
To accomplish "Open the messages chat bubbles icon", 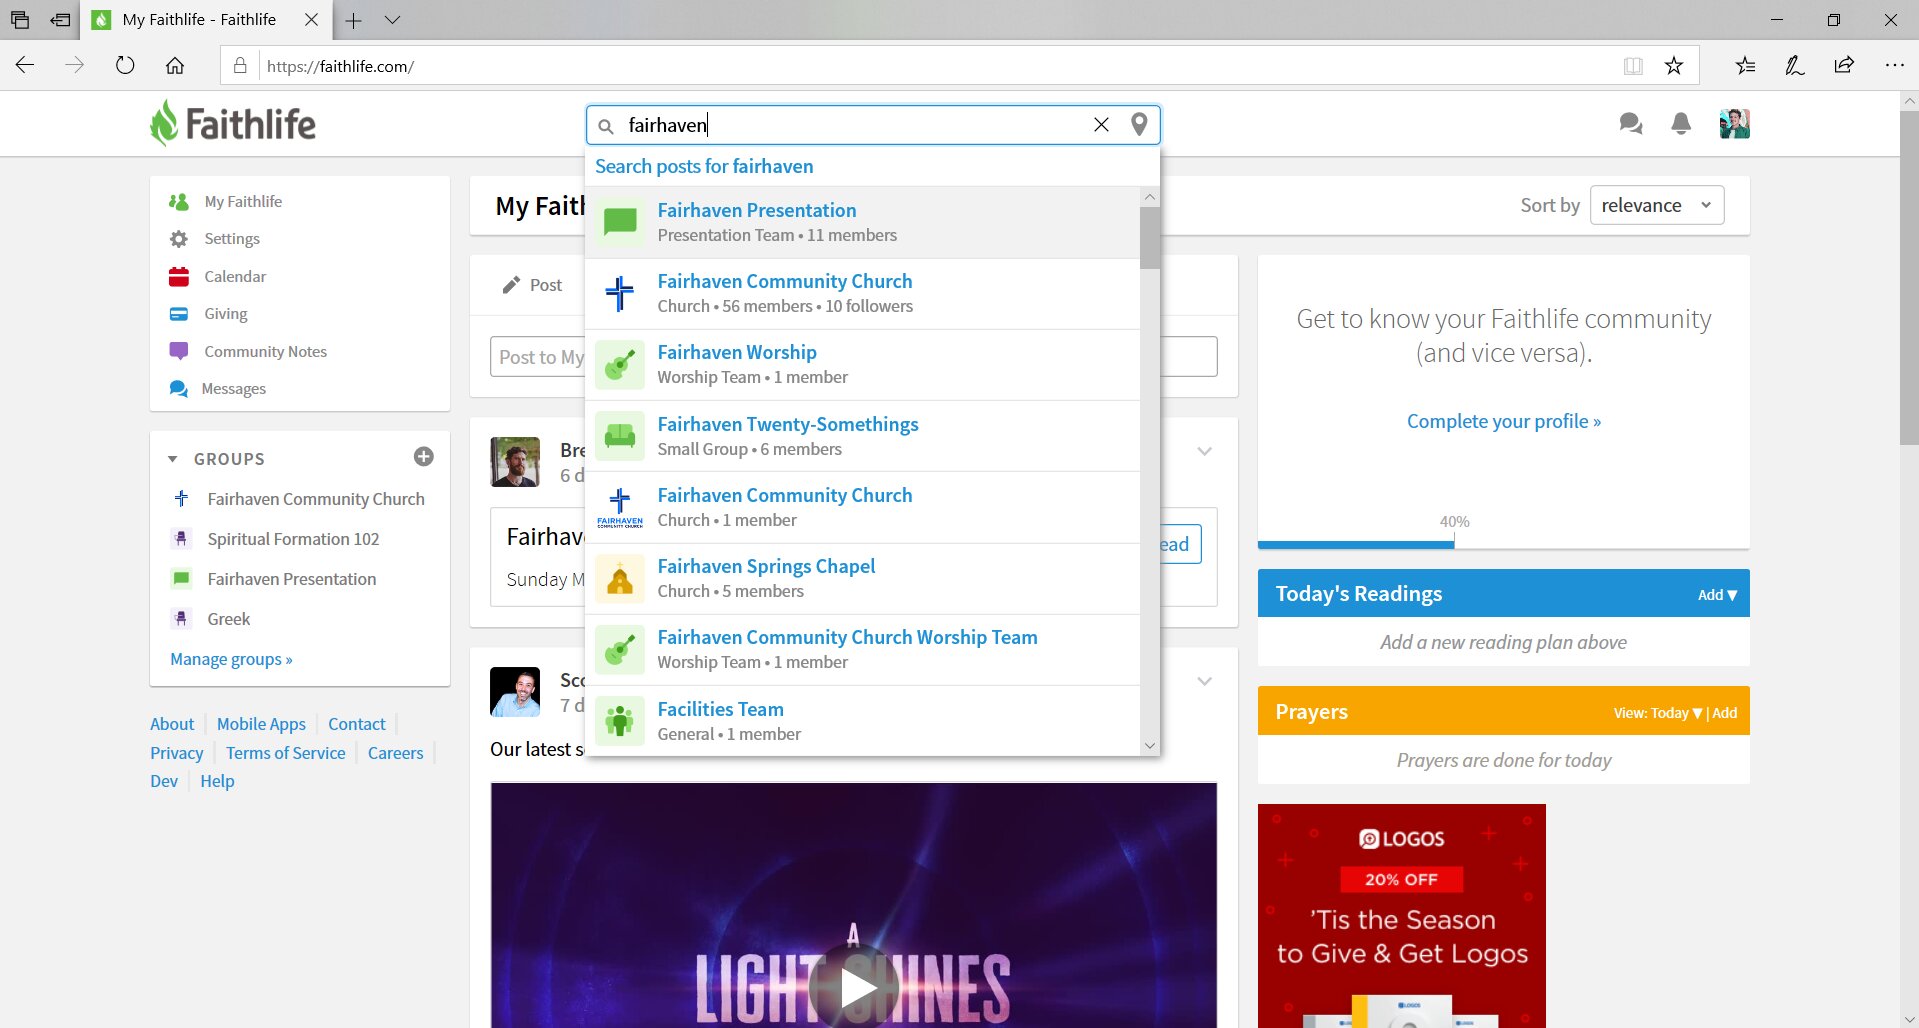I will [1631, 124].
